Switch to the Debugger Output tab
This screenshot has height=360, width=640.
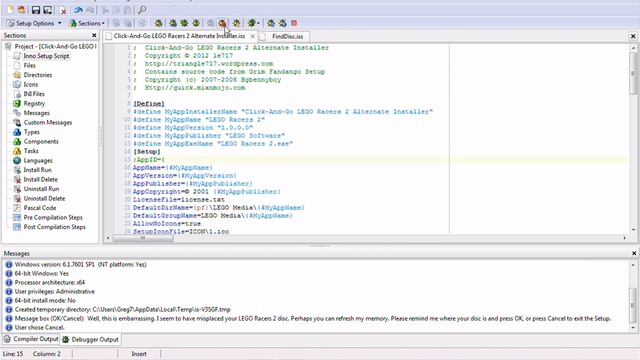click(90, 339)
